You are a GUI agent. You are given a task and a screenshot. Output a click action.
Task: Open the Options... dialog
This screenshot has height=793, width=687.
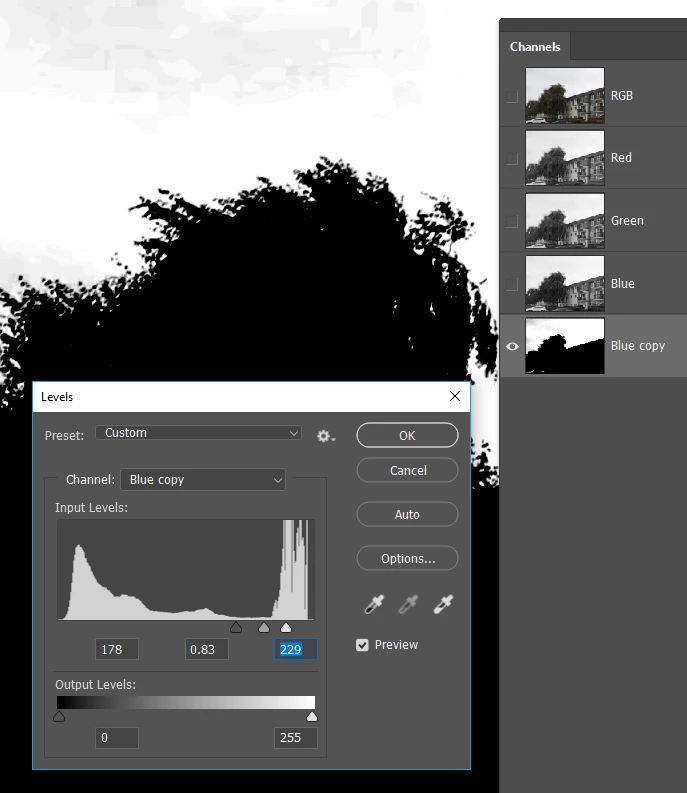(407, 558)
